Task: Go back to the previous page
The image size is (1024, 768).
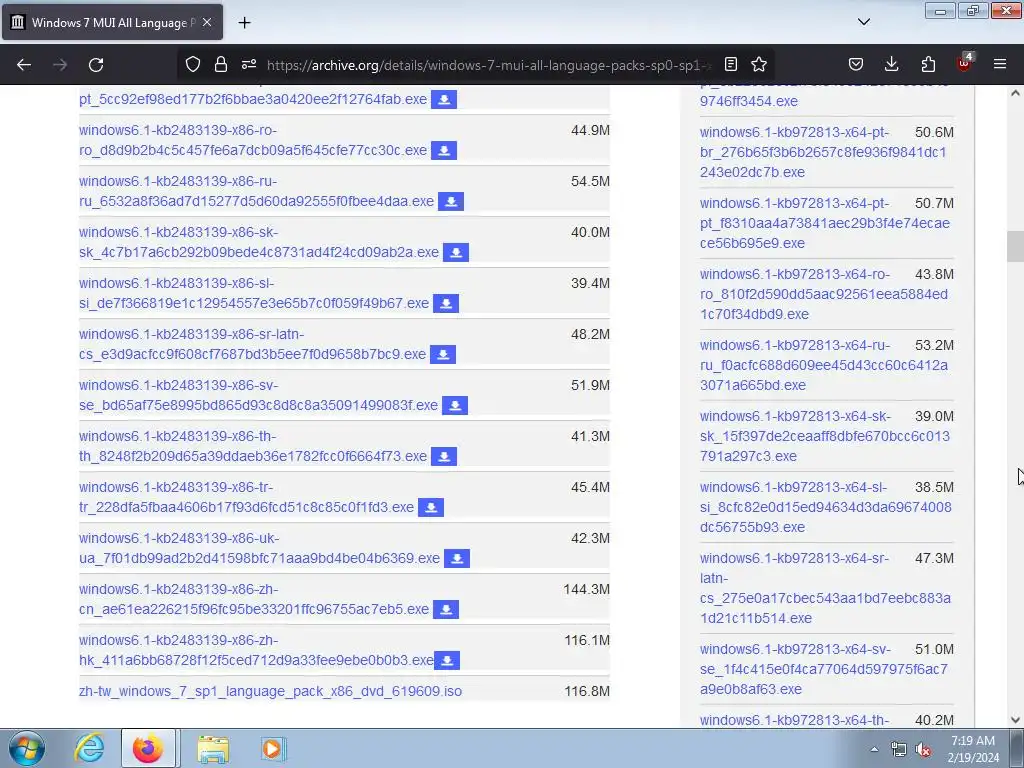Action: pos(24,65)
